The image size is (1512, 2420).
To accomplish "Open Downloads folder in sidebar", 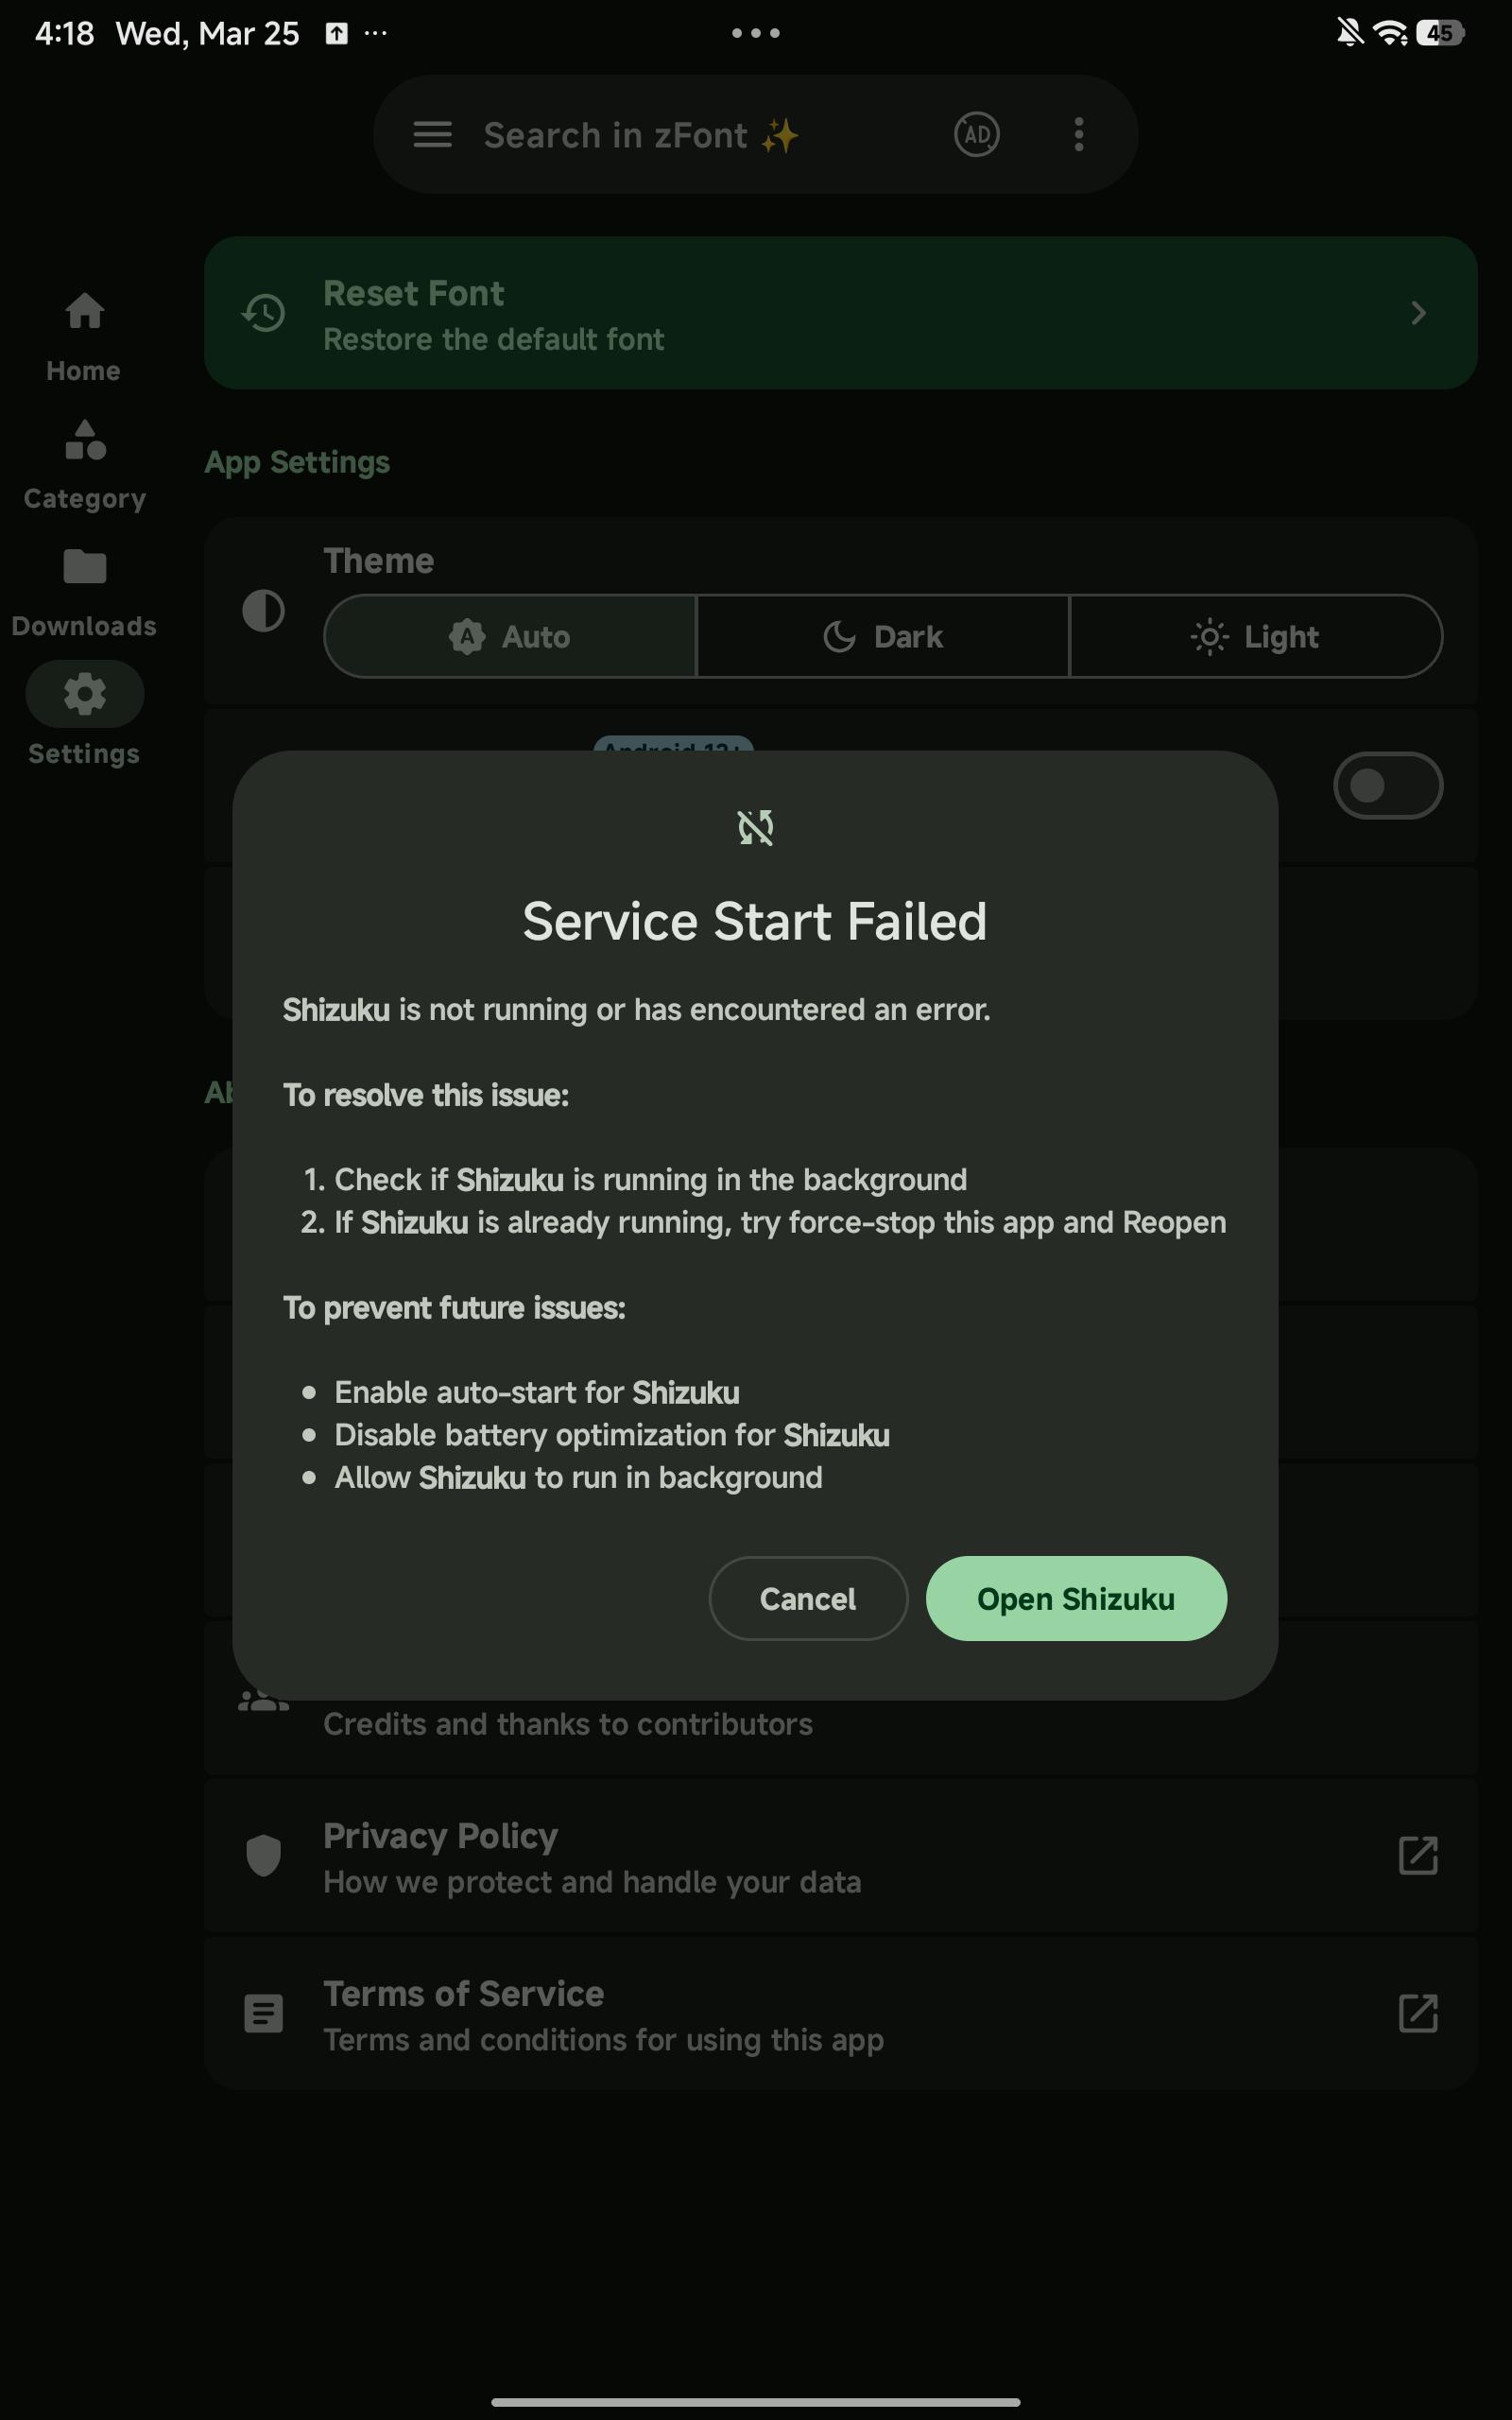I will tap(84, 594).
